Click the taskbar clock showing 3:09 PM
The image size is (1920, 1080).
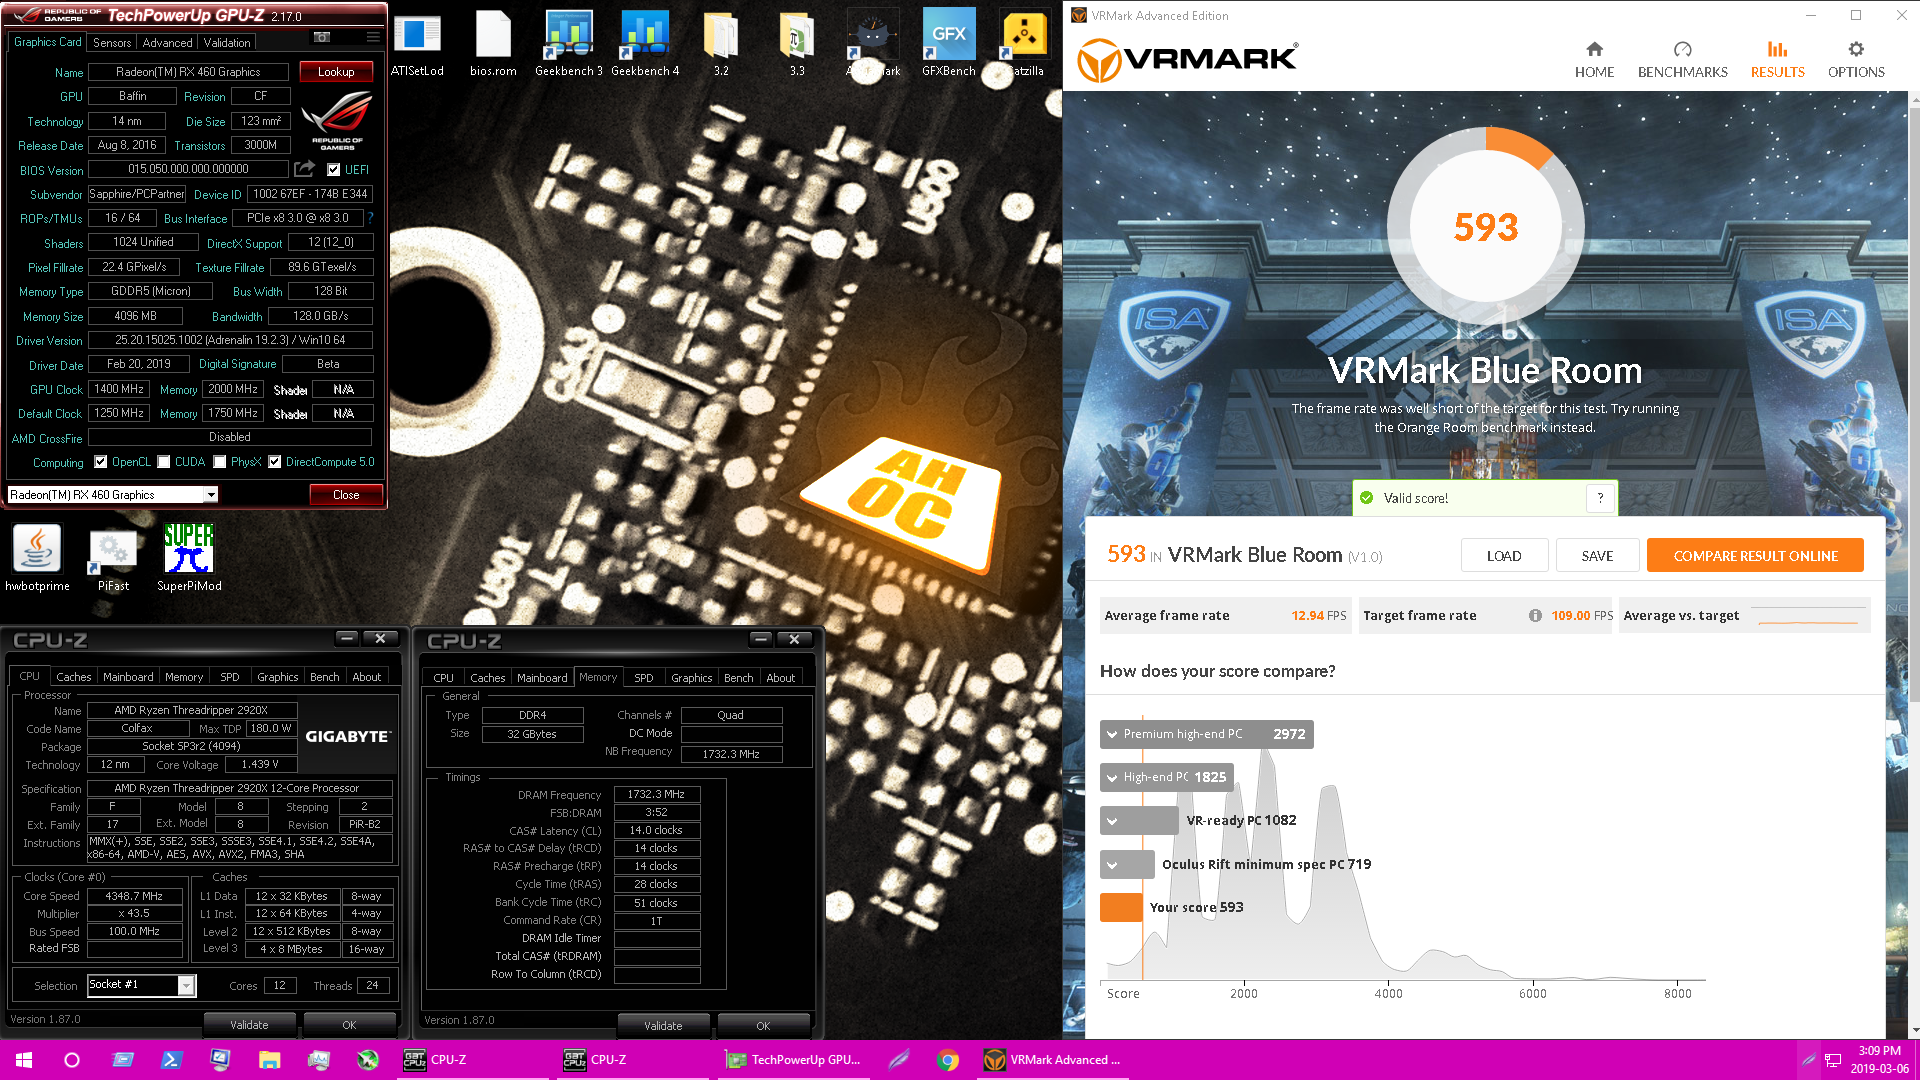1879,1060
